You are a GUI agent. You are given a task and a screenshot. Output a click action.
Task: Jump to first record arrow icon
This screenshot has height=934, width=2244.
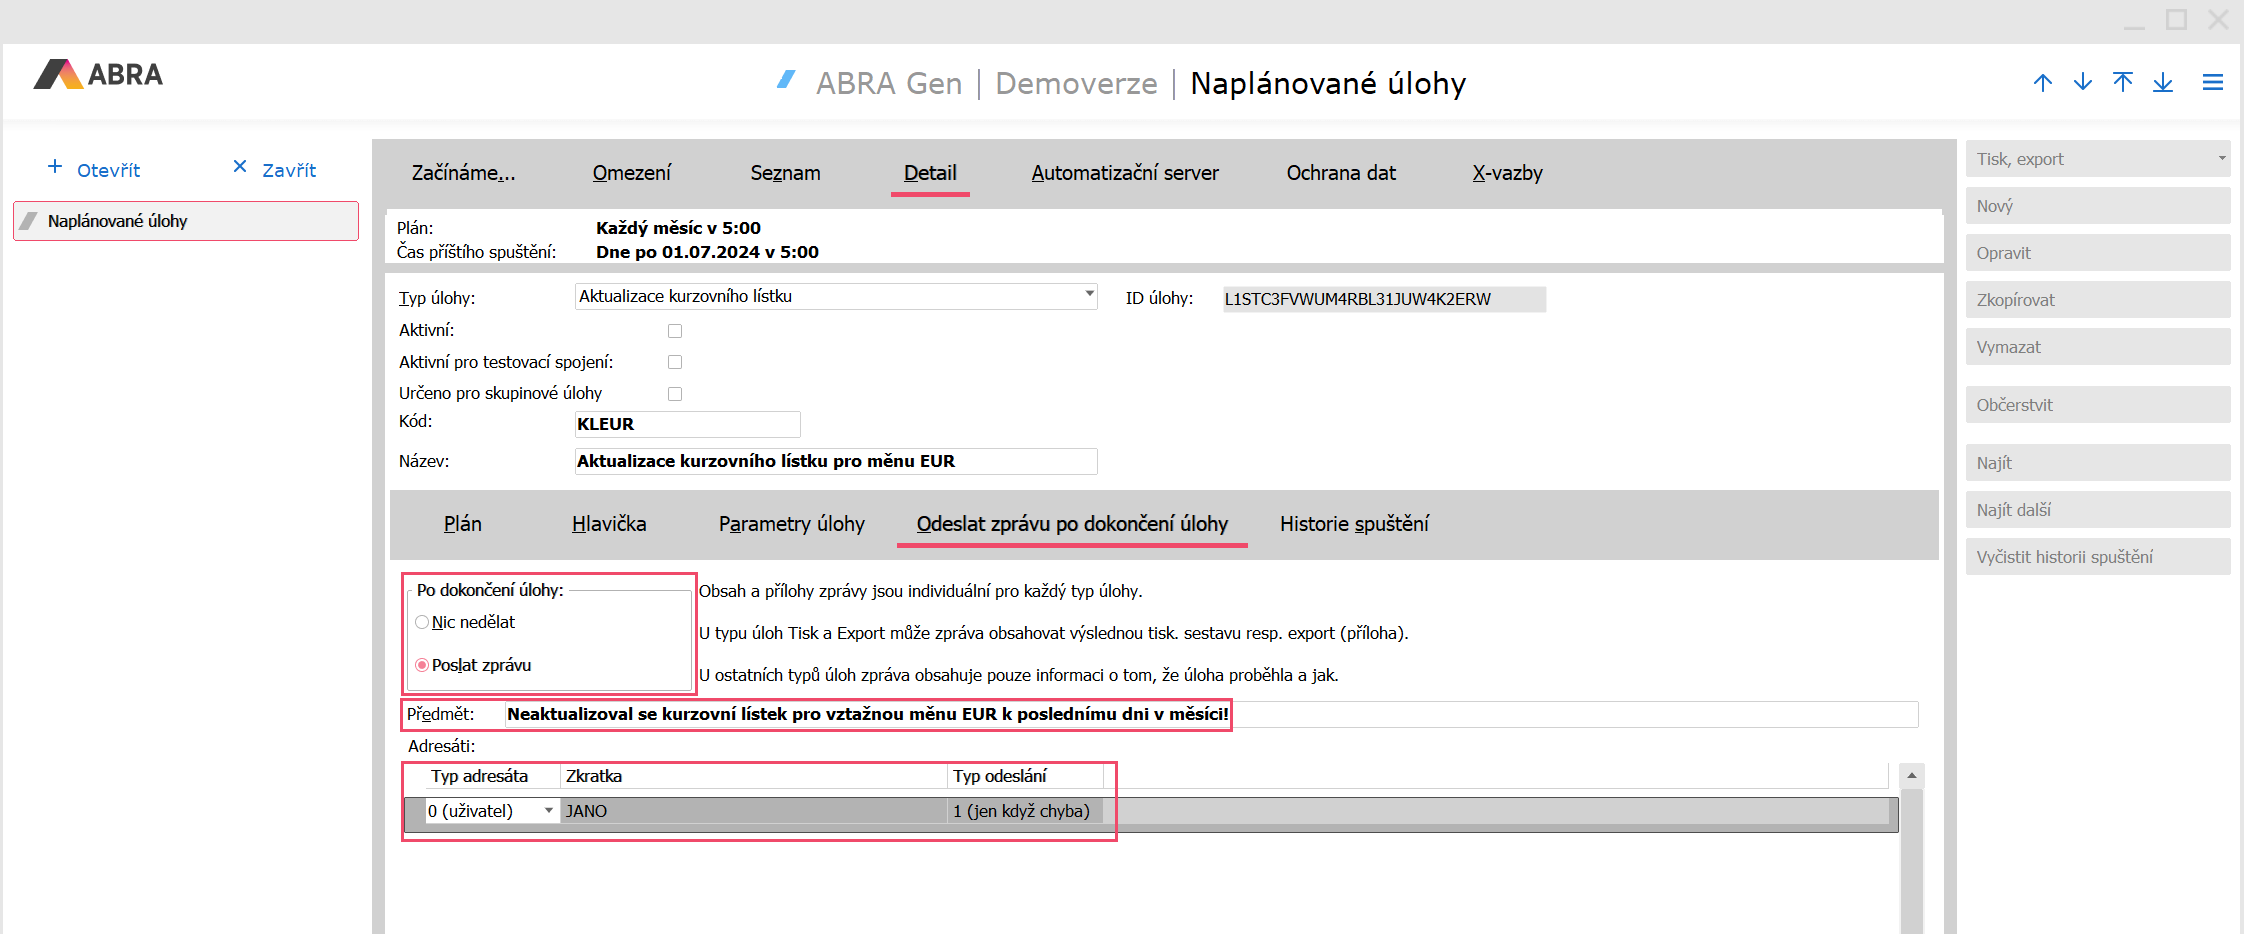pos(2123,83)
